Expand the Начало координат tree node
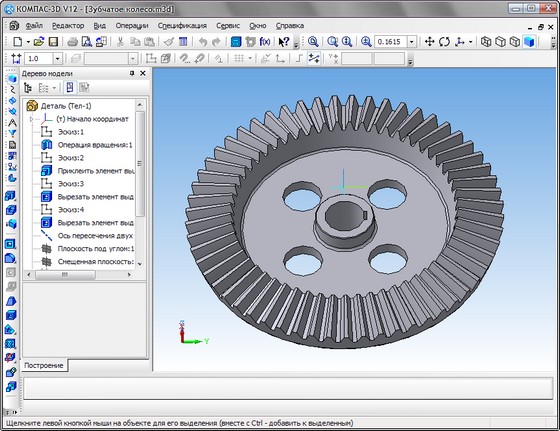The height and width of the screenshot is (431, 560). [31, 119]
